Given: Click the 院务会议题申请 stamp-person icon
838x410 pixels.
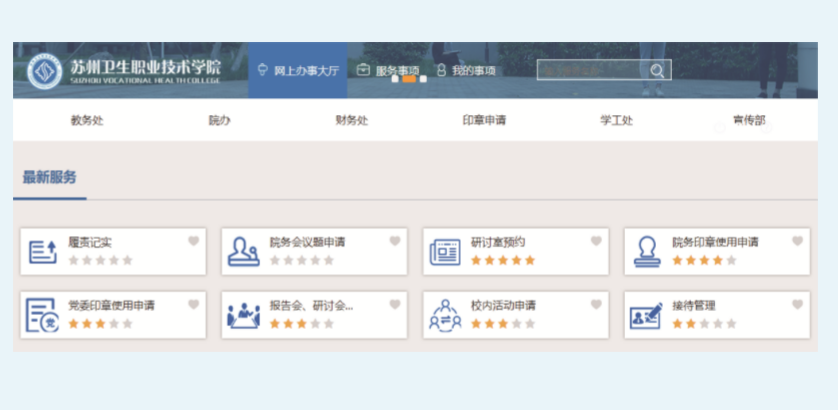Looking at the screenshot, I should [244, 251].
